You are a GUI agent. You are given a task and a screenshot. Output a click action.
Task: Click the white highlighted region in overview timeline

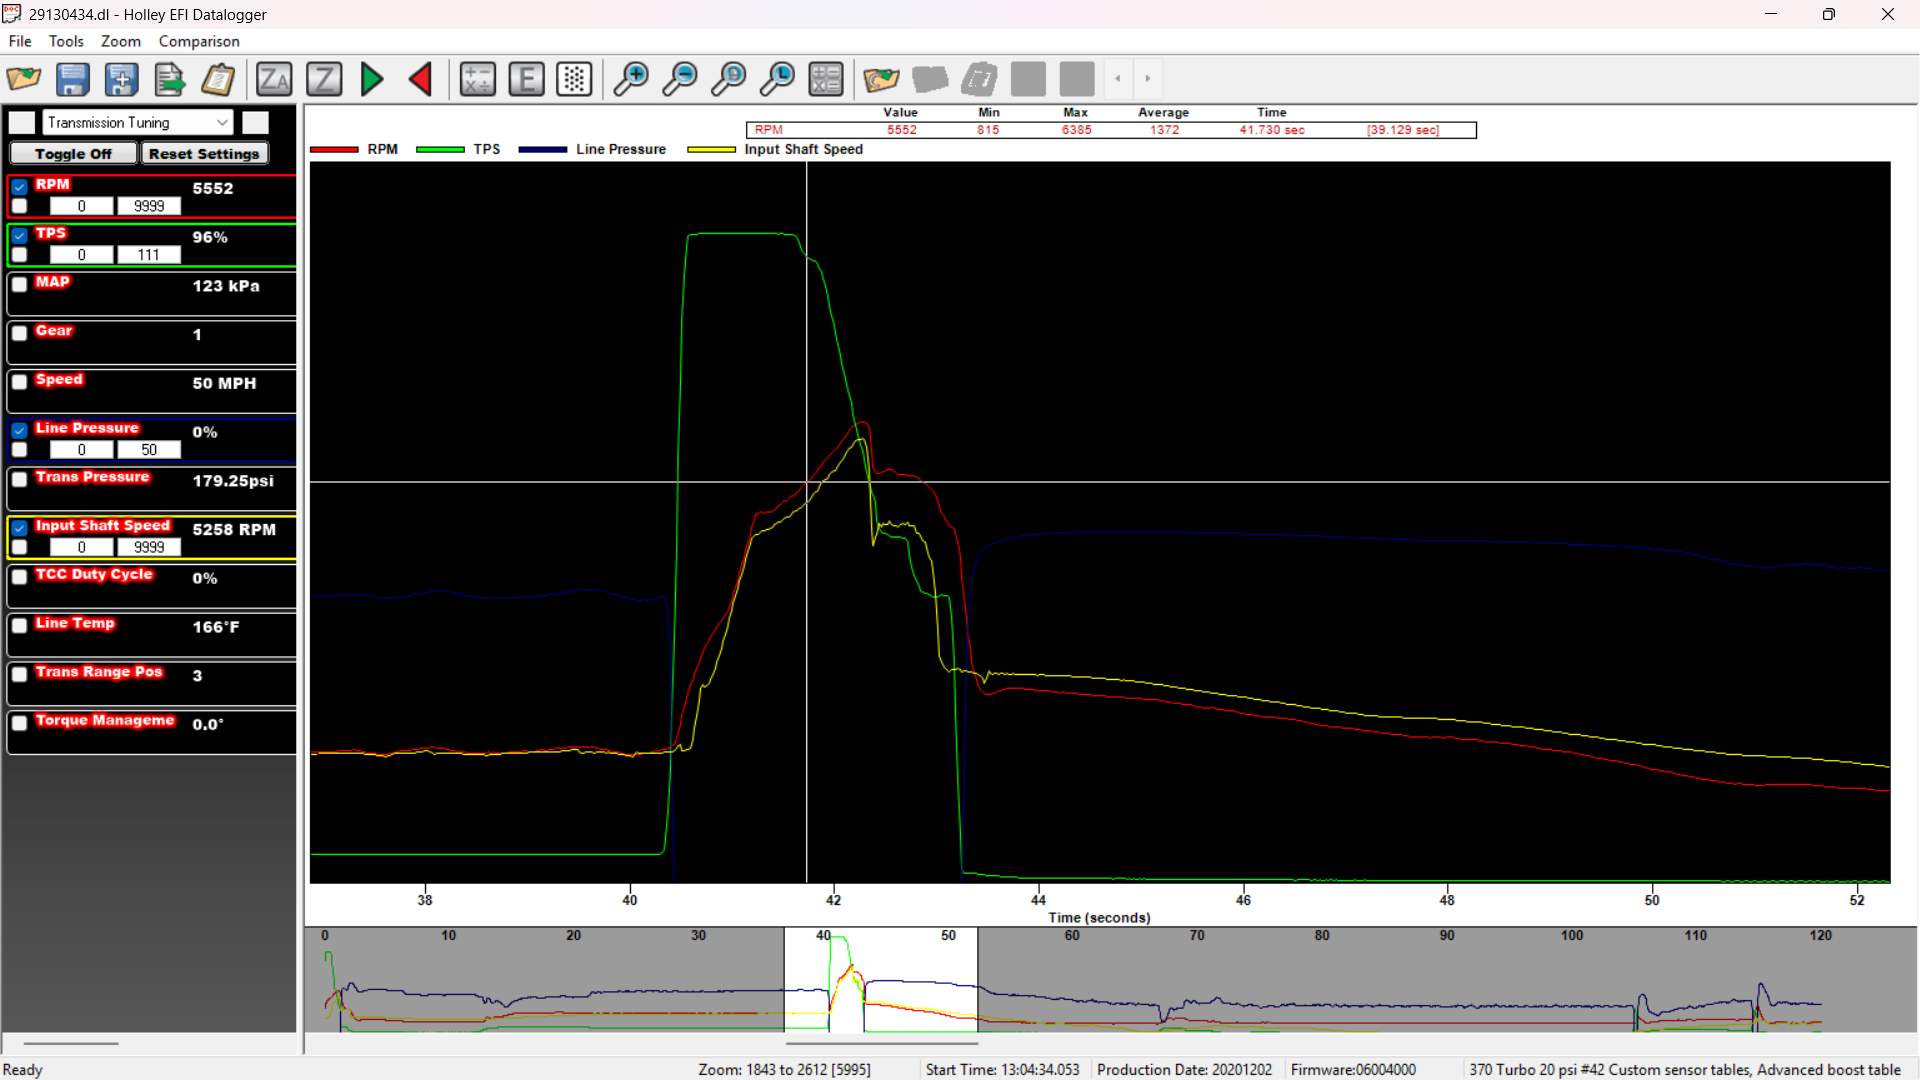tap(881, 980)
